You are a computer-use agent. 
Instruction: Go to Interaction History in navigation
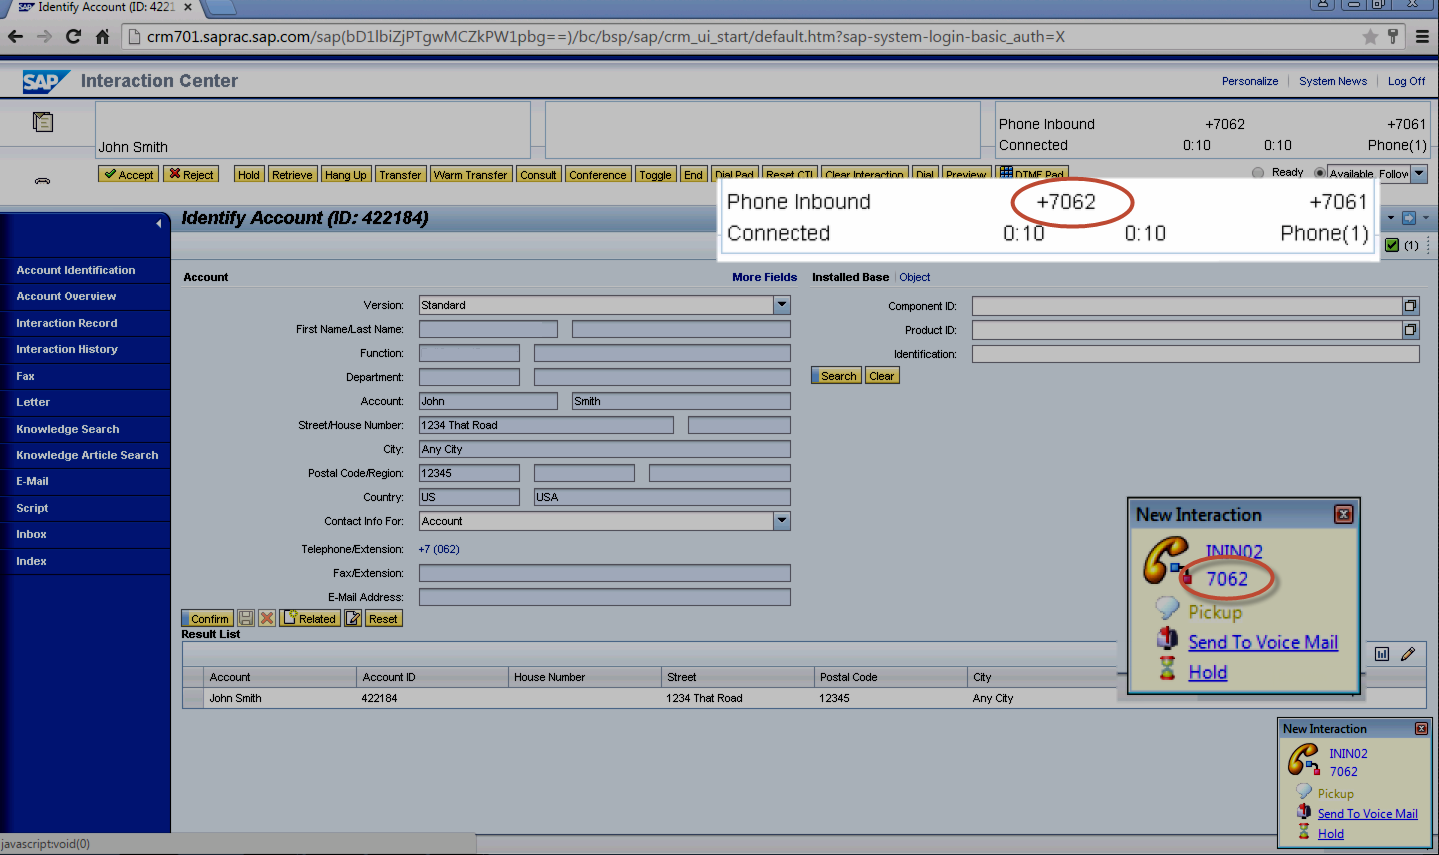tap(67, 349)
